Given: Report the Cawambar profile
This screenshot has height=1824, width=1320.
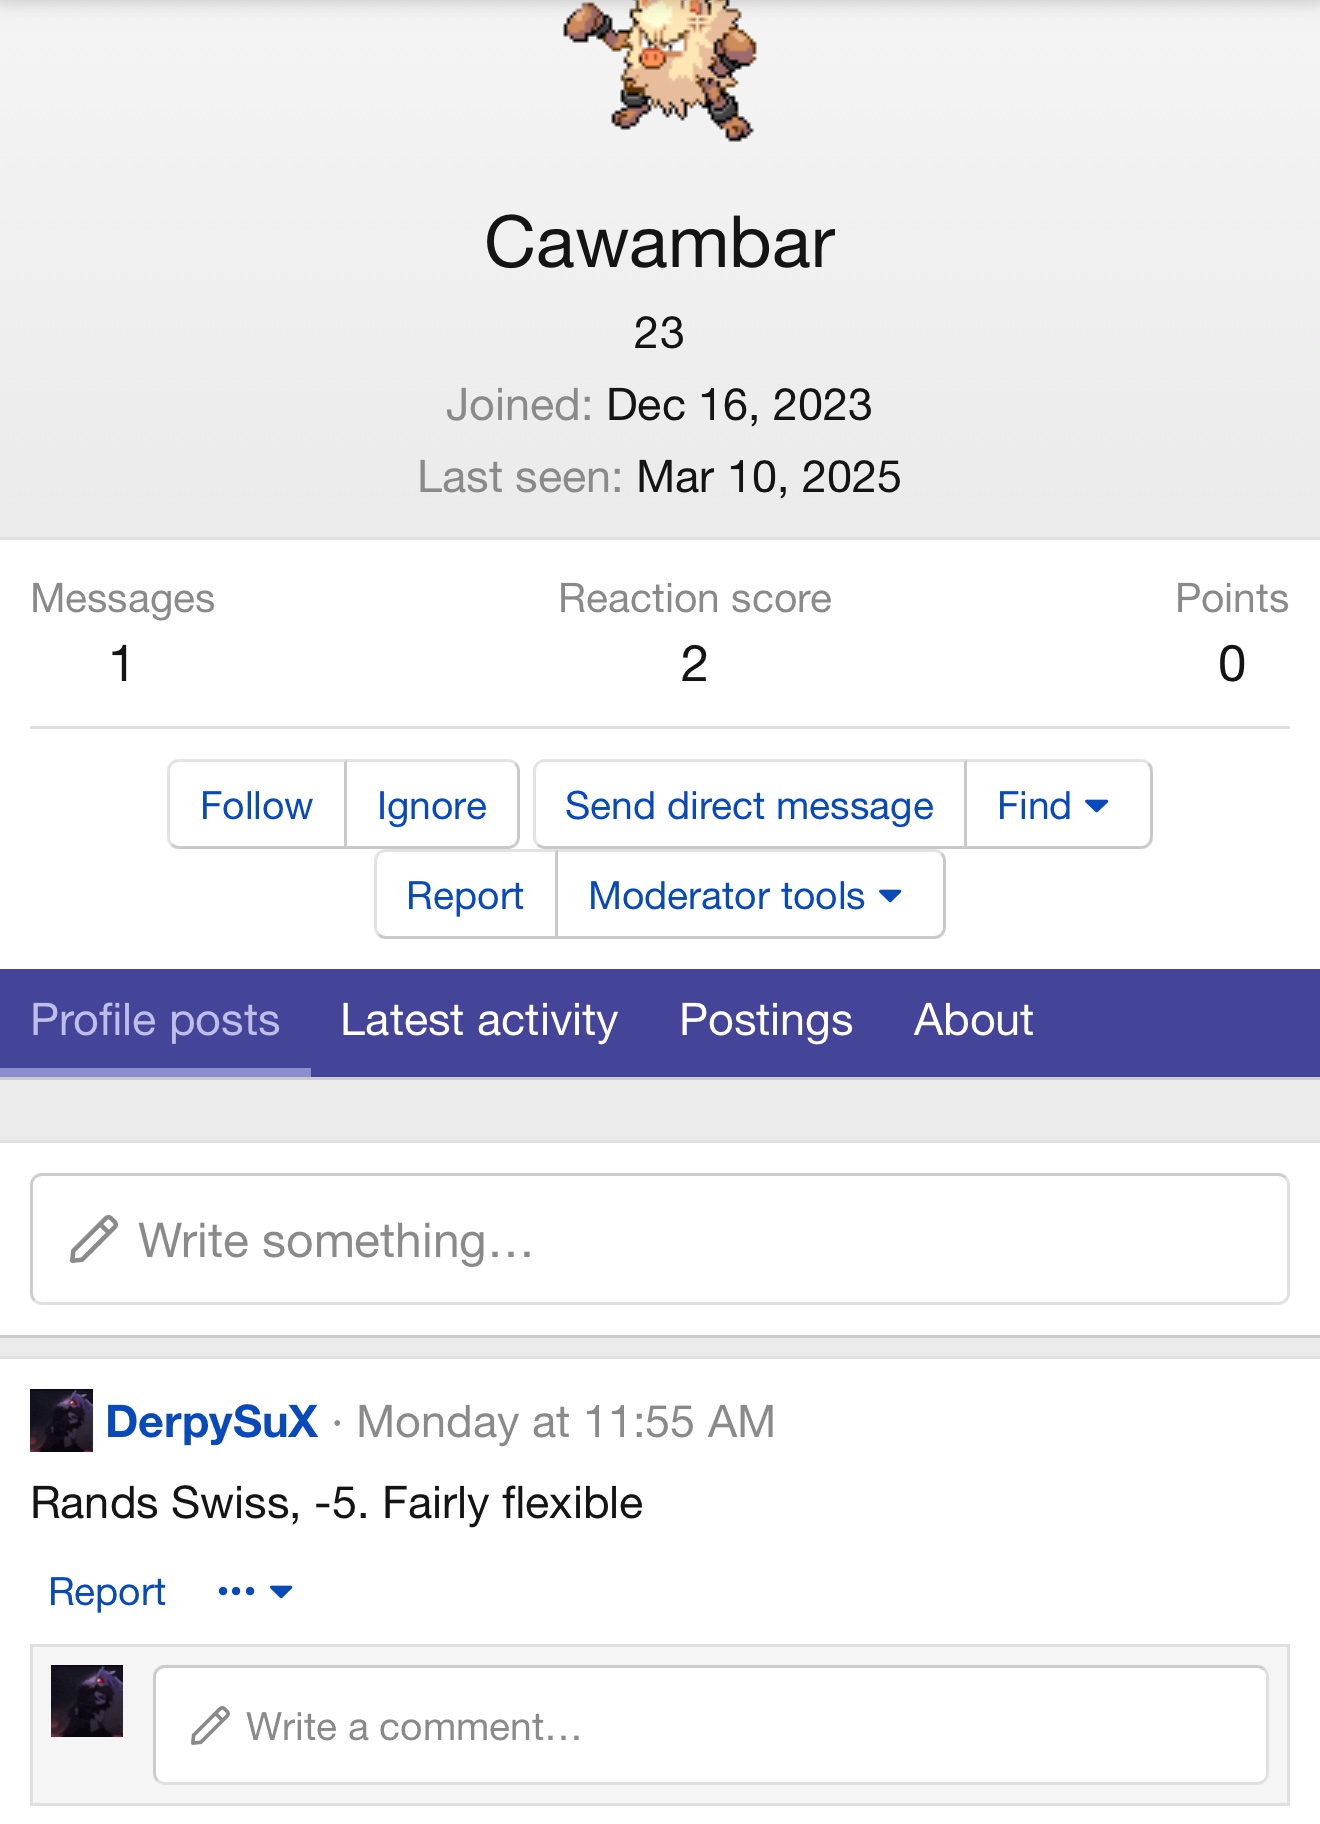Looking at the screenshot, I should [465, 895].
